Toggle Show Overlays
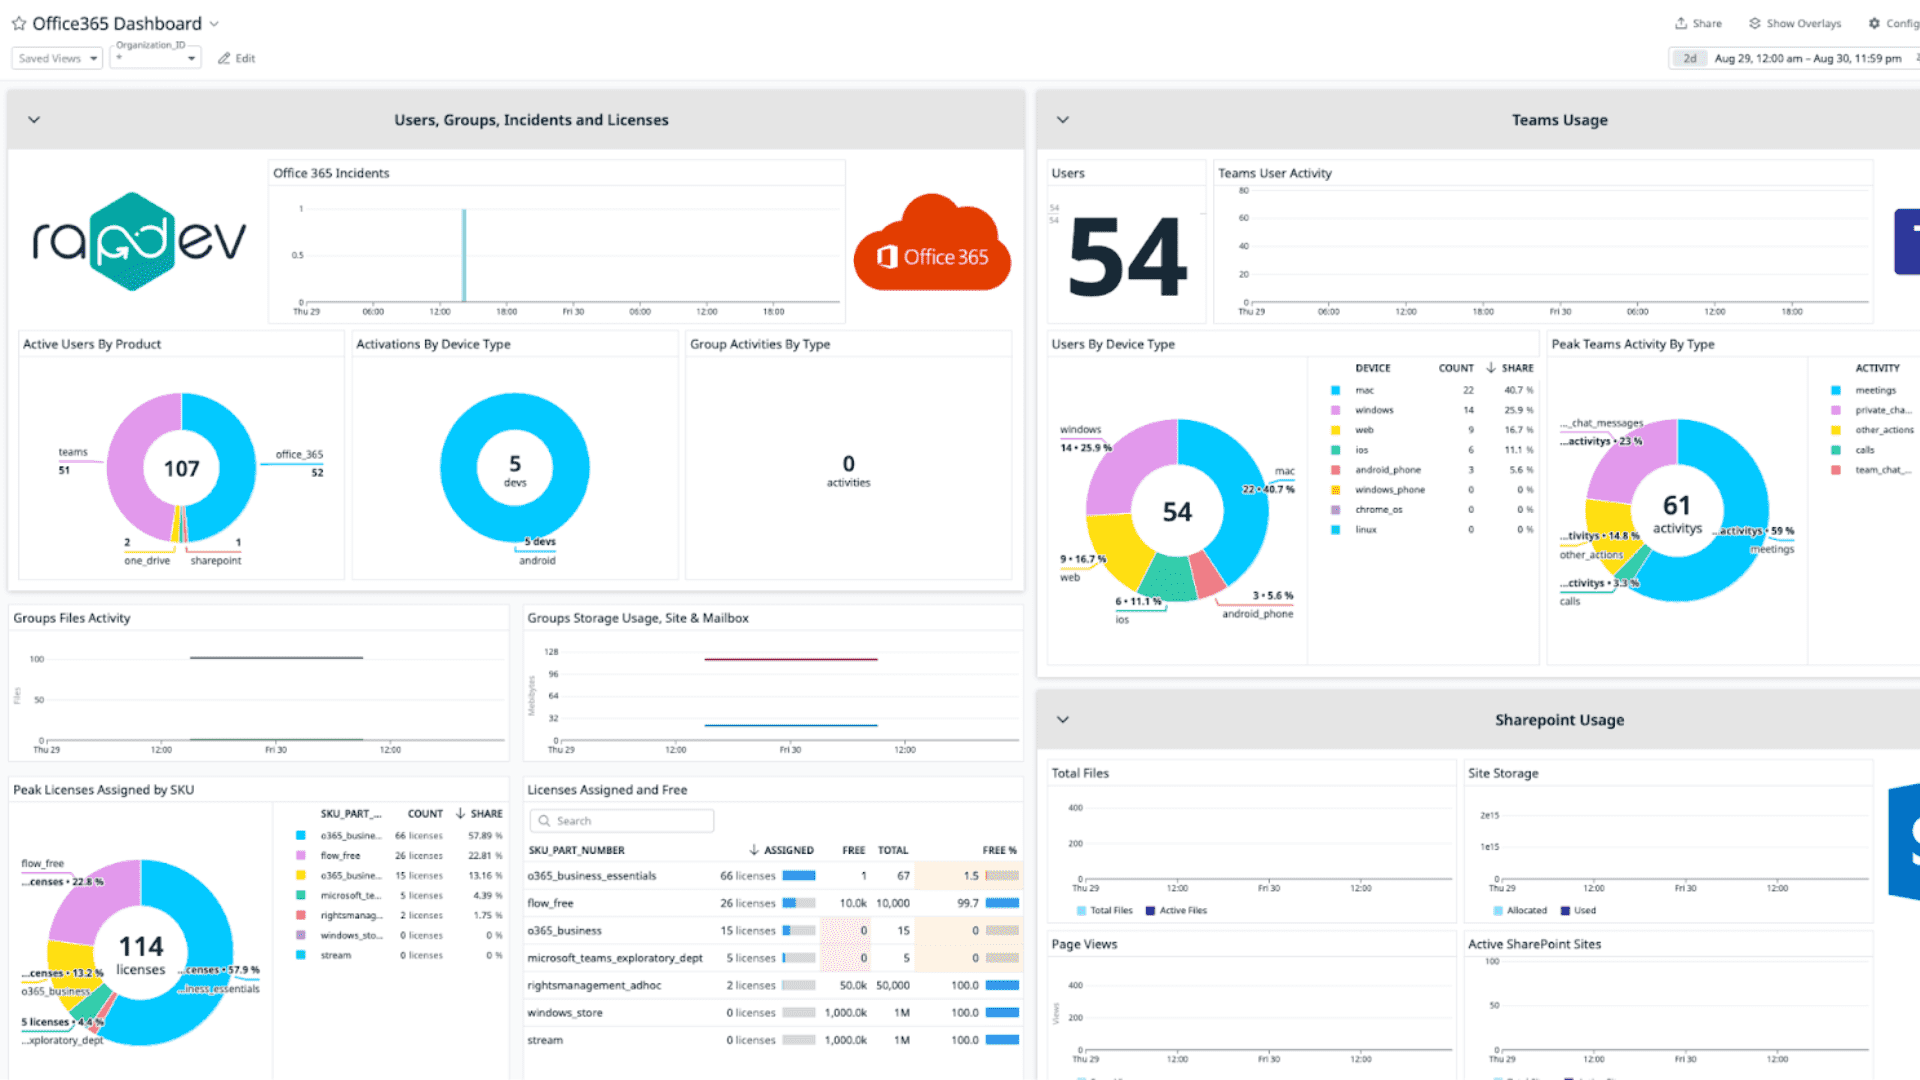1920x1080 pixels. 1795,23
